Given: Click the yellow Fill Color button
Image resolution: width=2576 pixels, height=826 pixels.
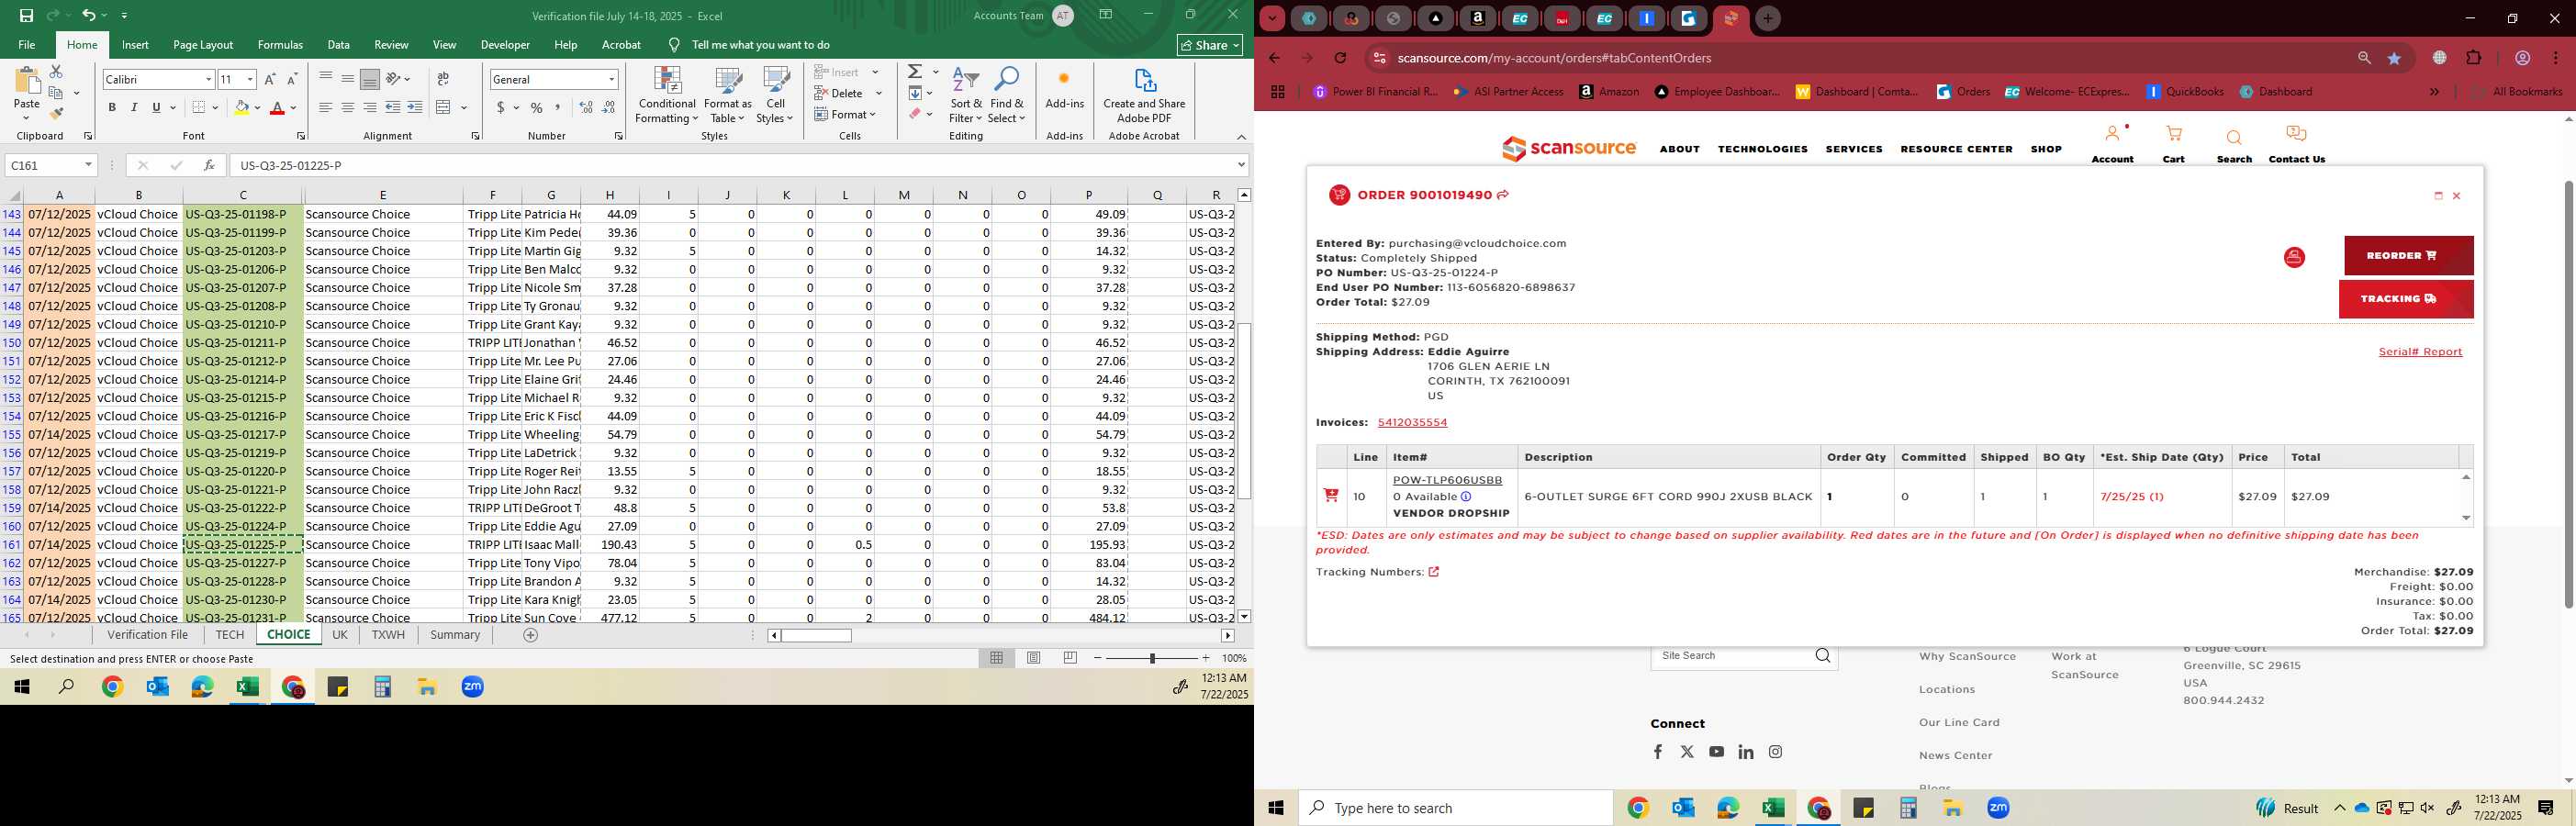Looking at the screenshot, I should [x=241, y=107].
